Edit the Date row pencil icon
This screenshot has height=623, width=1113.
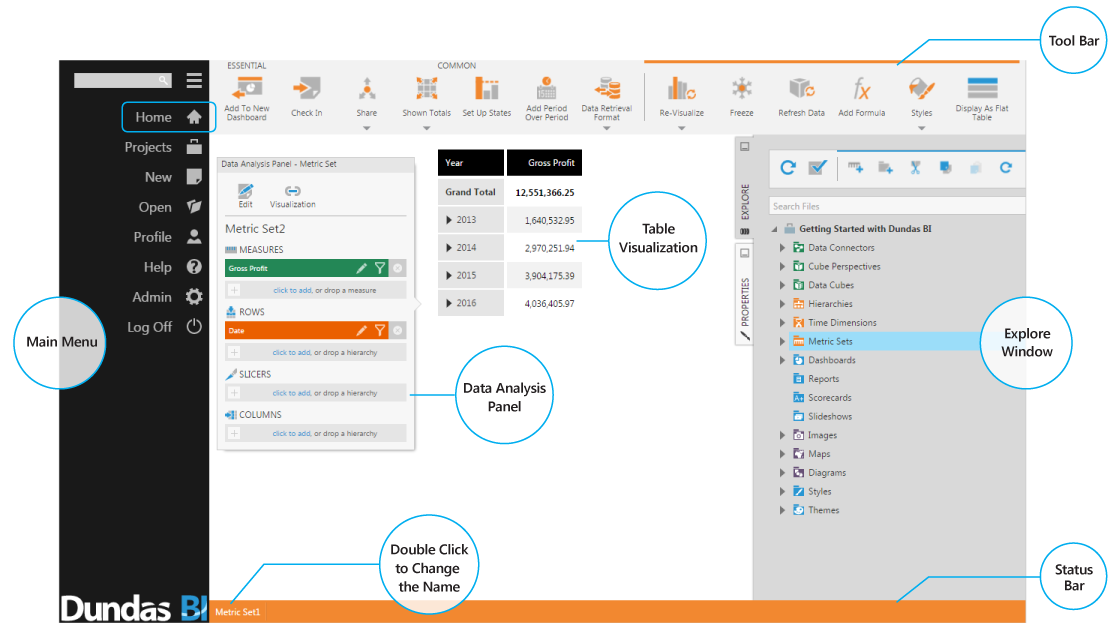(361, 331)
